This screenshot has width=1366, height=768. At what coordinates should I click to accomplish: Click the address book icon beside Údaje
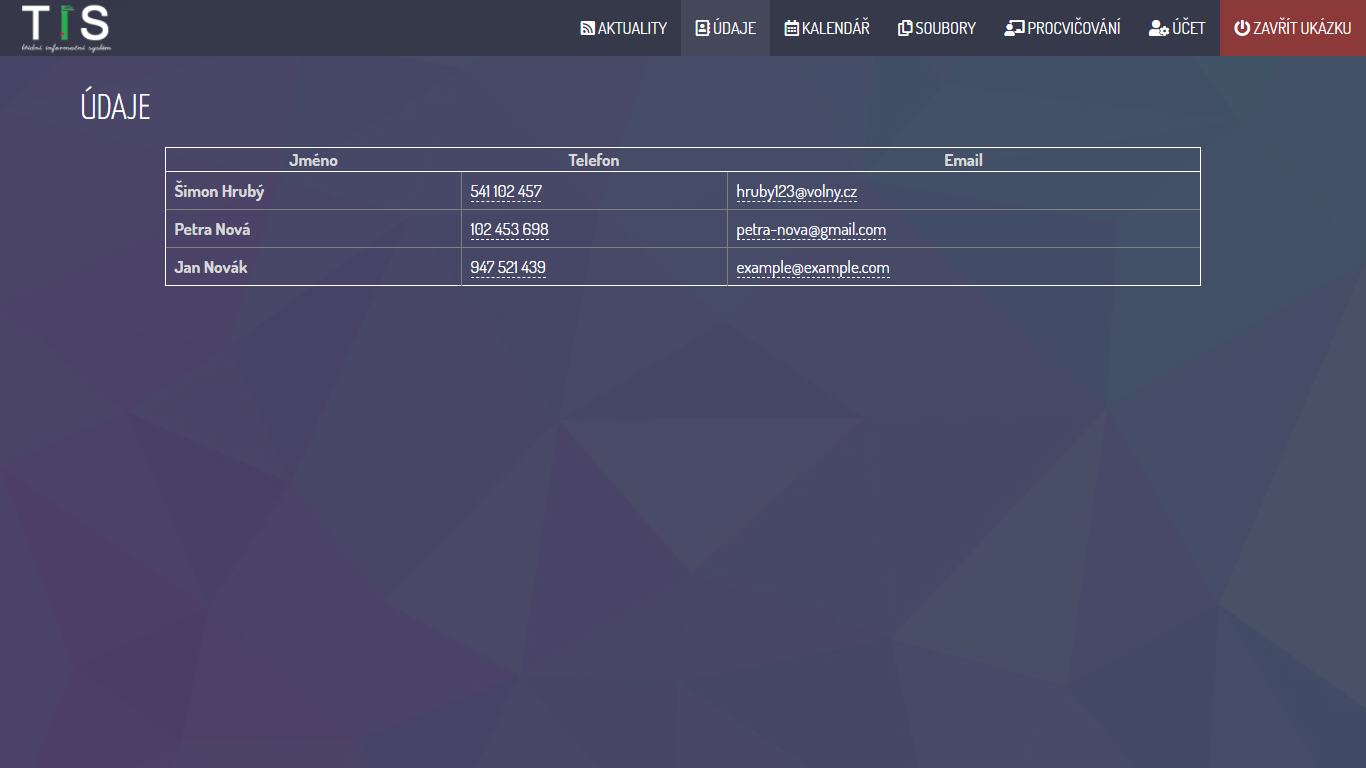click(x=702, y=28)
